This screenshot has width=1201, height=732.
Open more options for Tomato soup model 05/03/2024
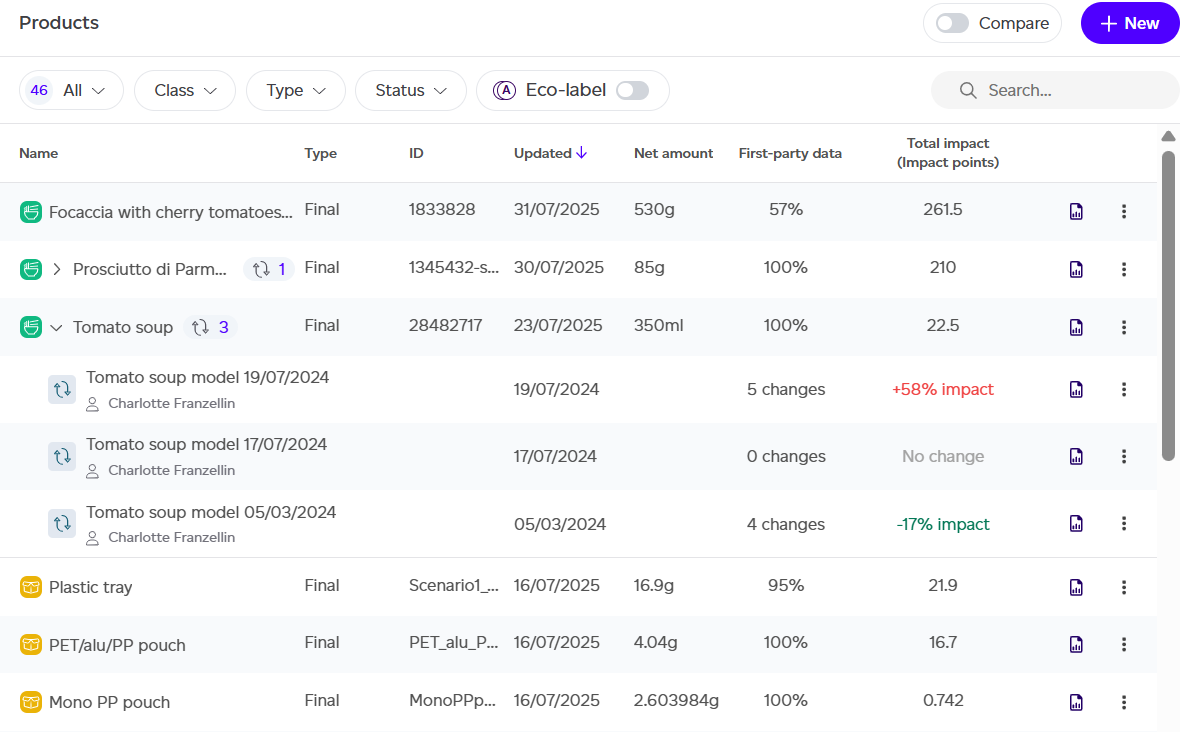(1124, 523)
